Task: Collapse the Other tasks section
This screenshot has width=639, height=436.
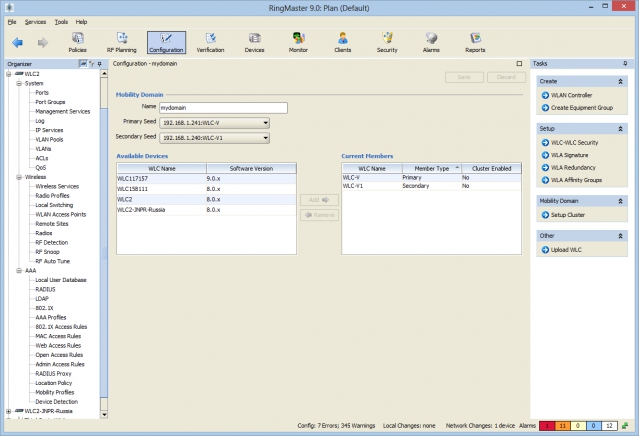Action: pos(620,236)
